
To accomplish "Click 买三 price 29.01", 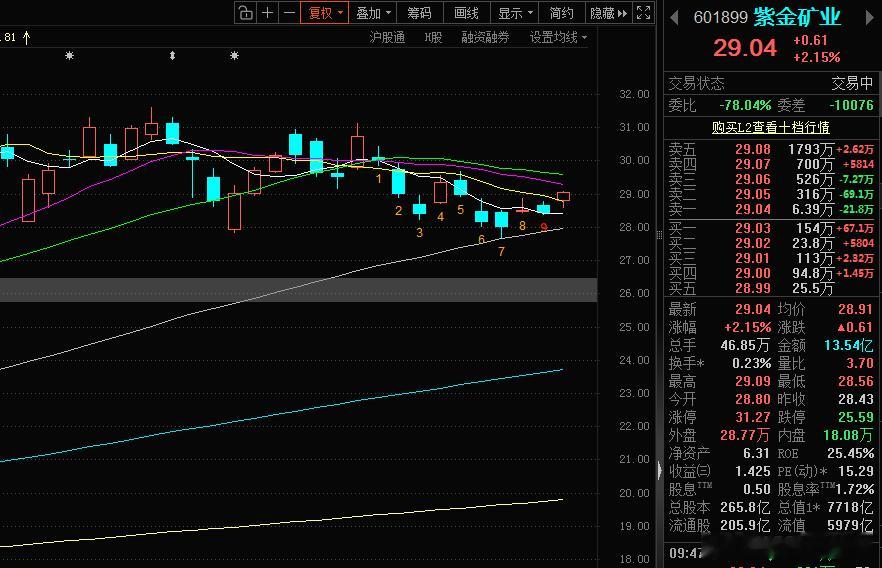I will 753,259.
